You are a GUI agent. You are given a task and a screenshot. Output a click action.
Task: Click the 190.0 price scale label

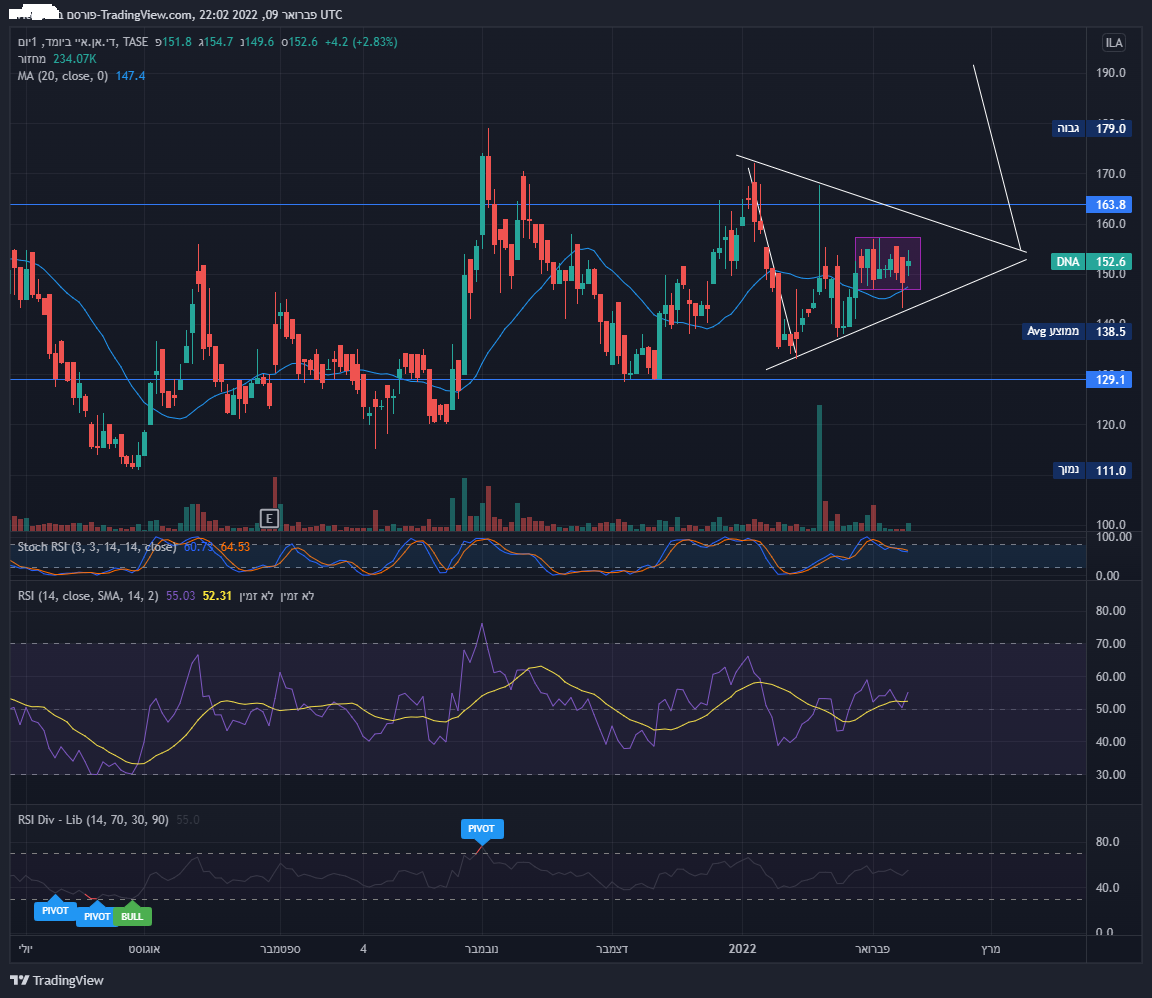coord(1110,73)
